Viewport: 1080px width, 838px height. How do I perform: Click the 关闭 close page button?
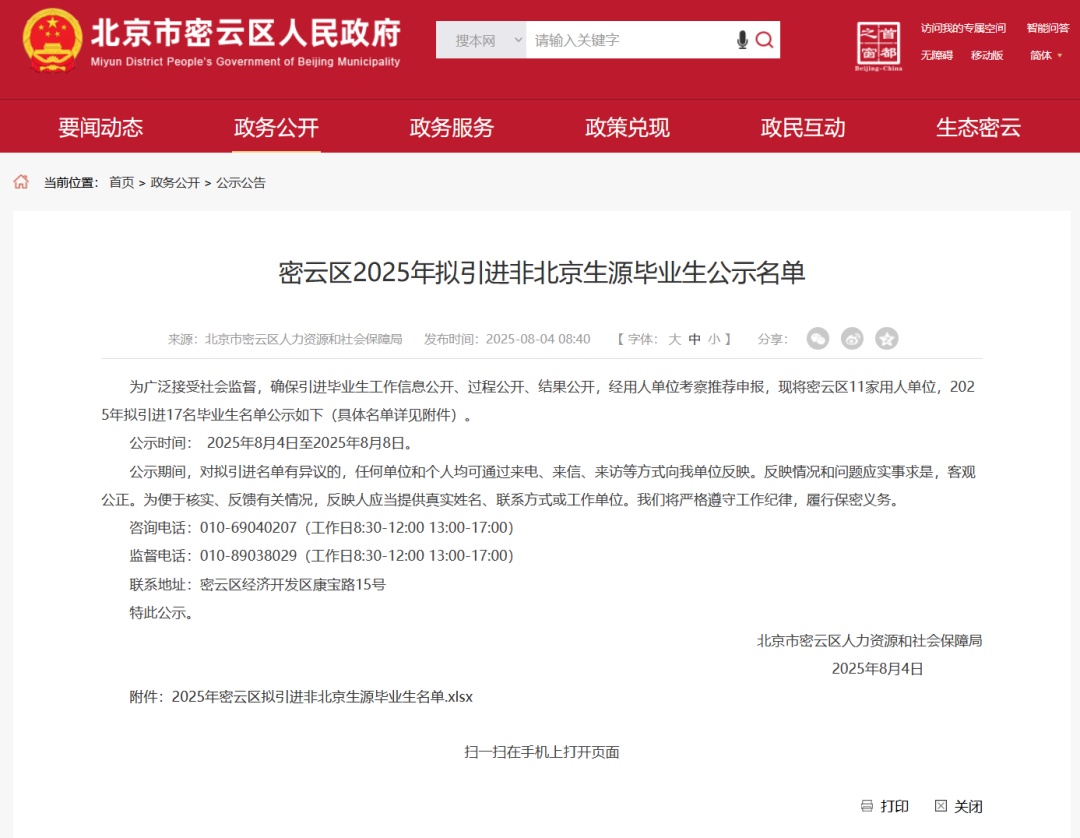[x=958, y=806]
